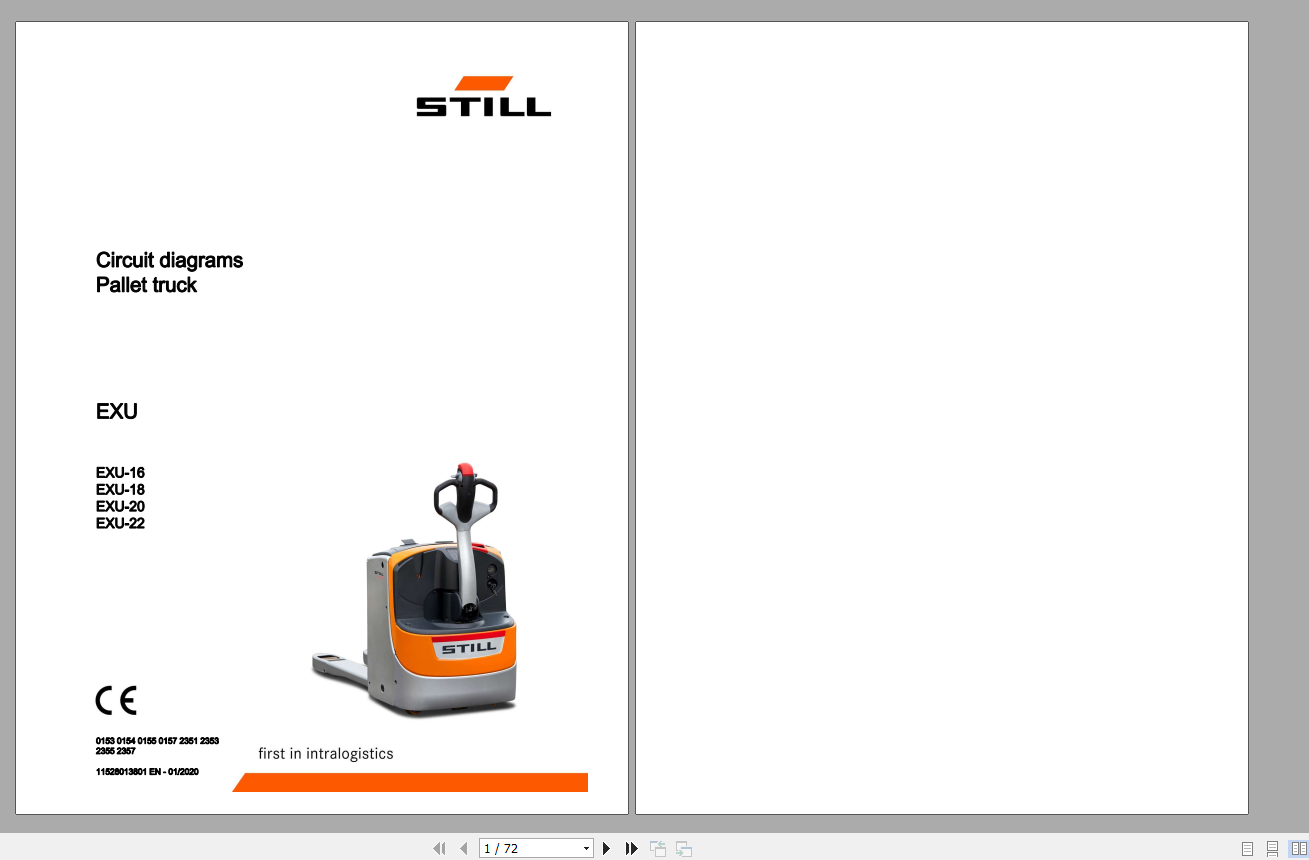Click the document number '11528013801 EN - 01/2020'
1309x860 pixels.
pos(147,771)
